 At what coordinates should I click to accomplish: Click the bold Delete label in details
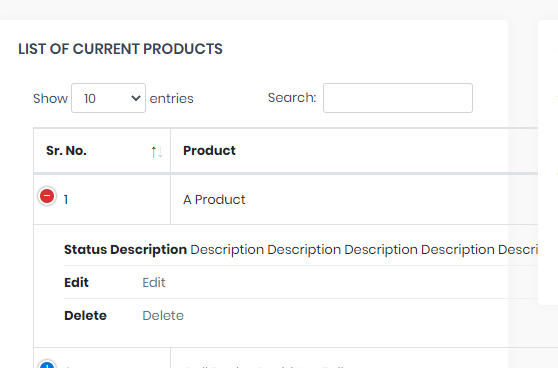[x=85, y=316]
